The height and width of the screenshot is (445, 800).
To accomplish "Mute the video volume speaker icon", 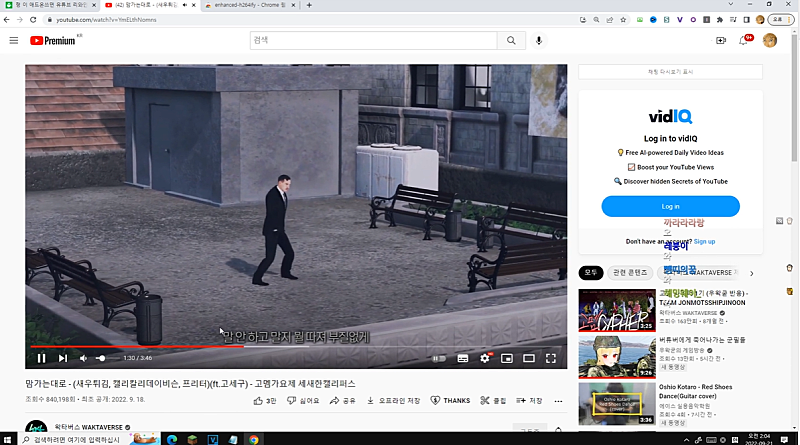I will coord(84,358).
